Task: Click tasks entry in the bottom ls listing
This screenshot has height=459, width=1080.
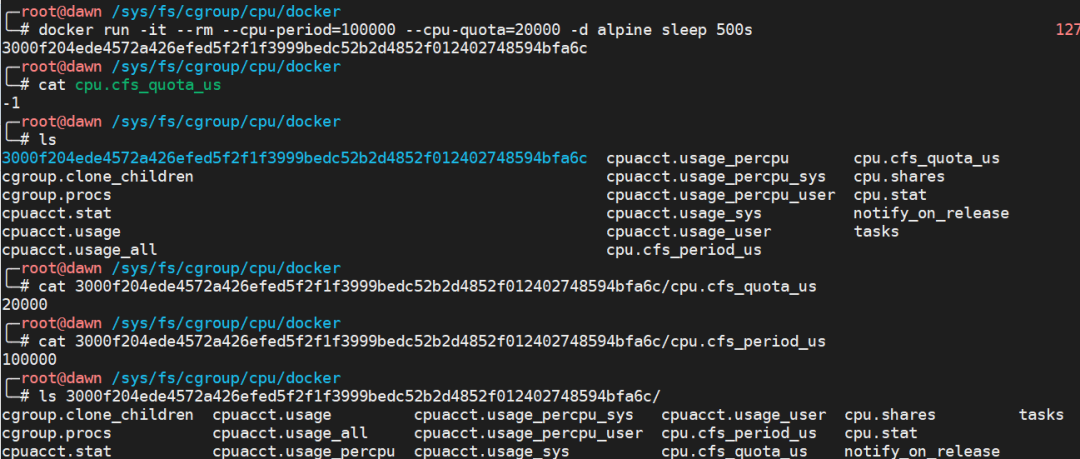Action: tap(1042, 415)
